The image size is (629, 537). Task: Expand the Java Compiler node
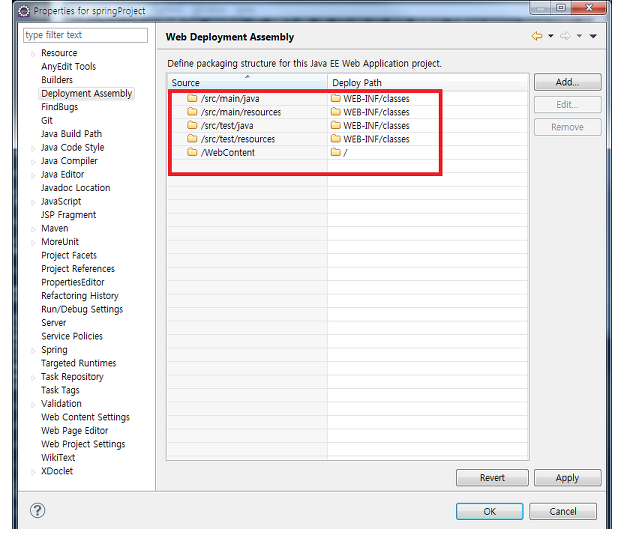point(33,162)
